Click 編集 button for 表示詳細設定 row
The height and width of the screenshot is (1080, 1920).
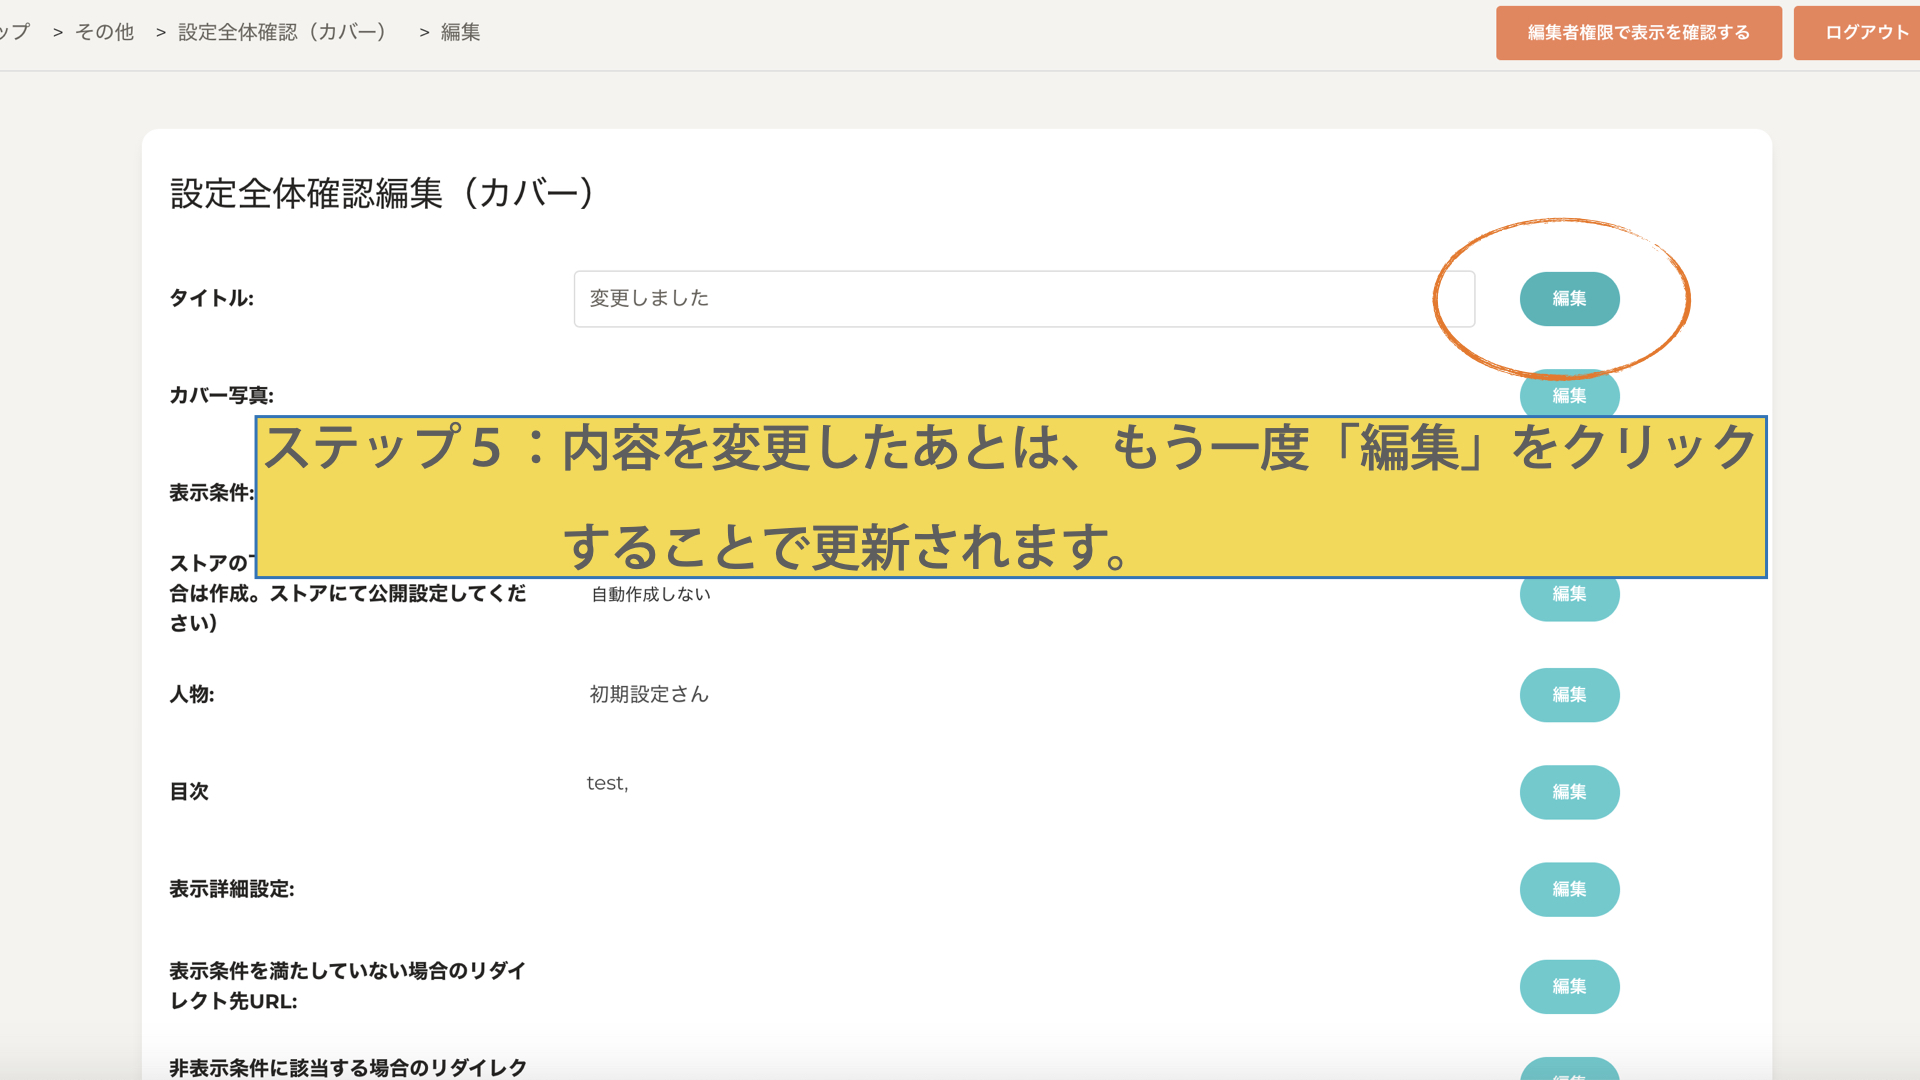tap(1569, 888)
